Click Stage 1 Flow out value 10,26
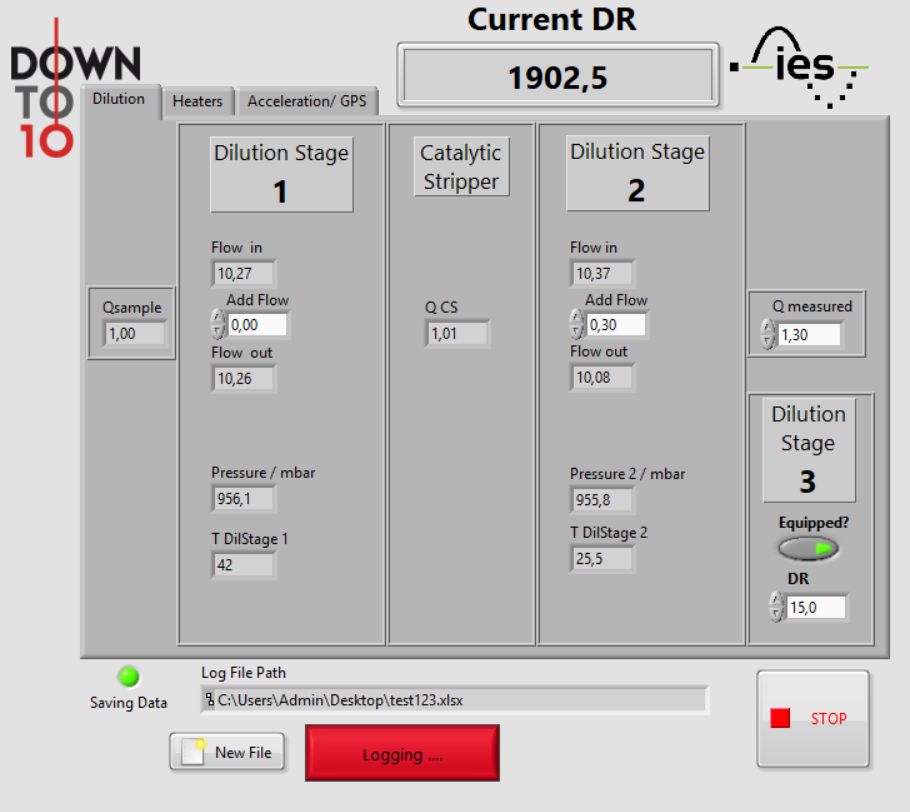Screen dimensions: 910x812 click(243, 378)
